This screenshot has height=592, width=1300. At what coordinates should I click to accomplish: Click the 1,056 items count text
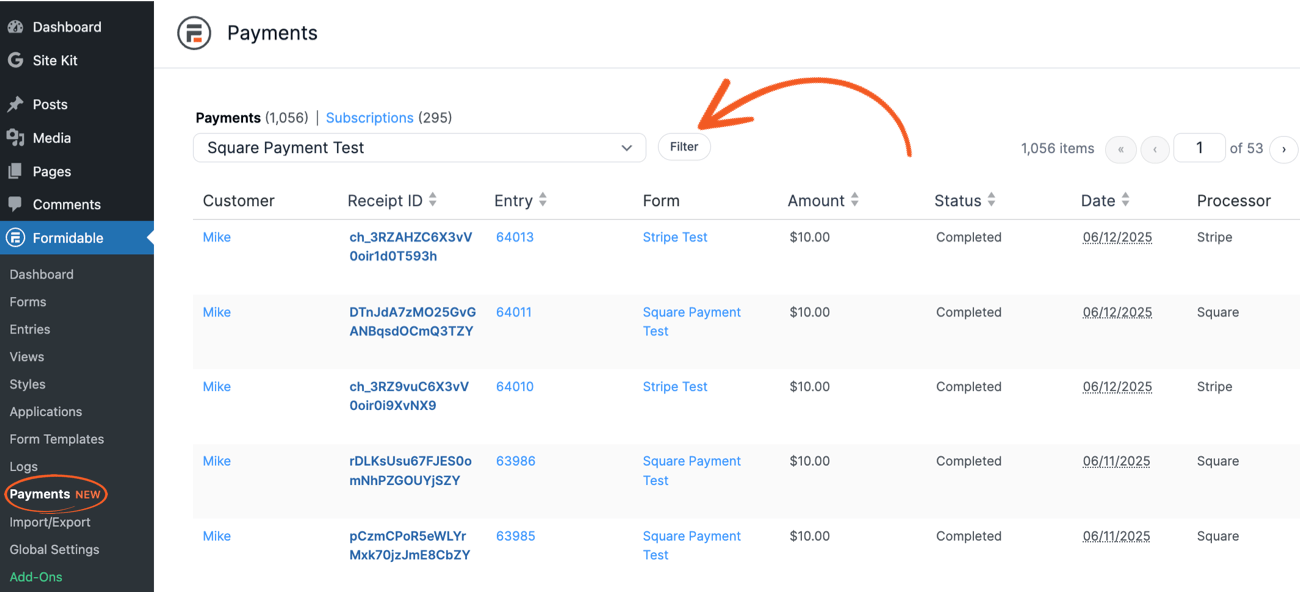[x=1058, y=149]
